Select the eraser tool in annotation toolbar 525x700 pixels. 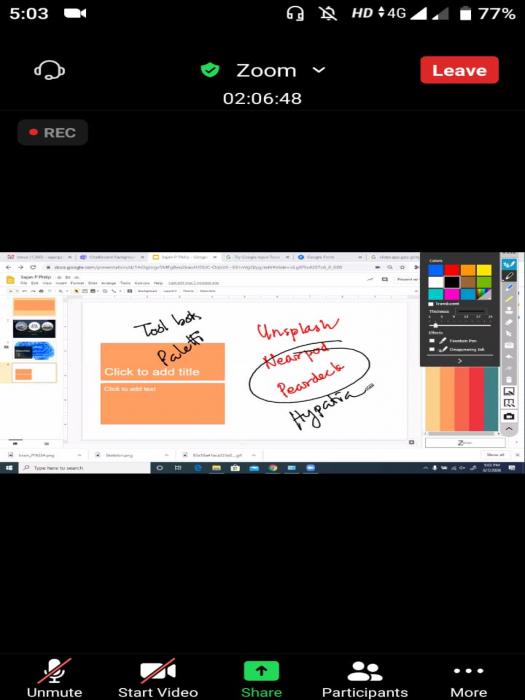click(x=509, y=322)
